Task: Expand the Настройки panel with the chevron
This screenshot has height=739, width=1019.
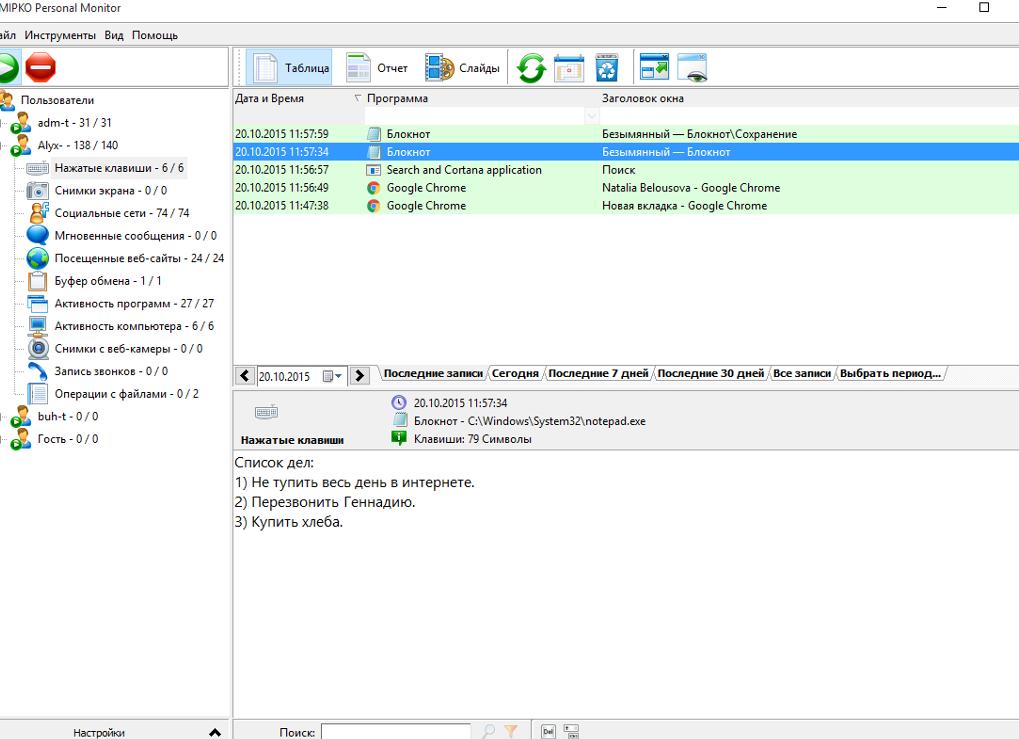Action: 215,733
